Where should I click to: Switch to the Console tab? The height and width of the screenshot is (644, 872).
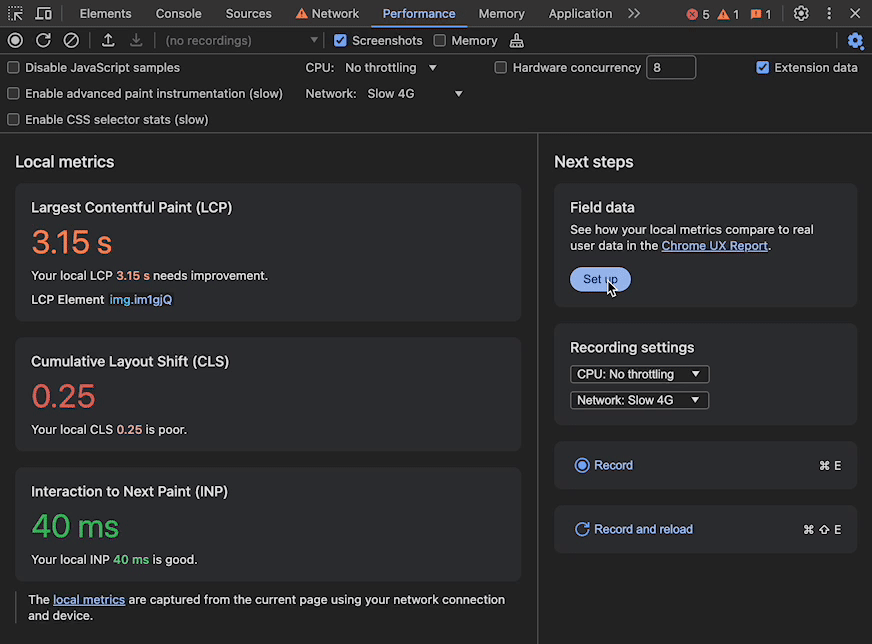(x=178, y=13)
